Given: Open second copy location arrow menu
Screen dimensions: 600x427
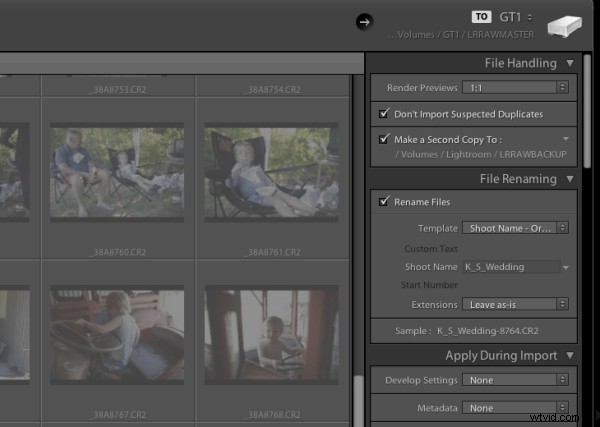Looking at the screenshot, I should click(564, 139).
